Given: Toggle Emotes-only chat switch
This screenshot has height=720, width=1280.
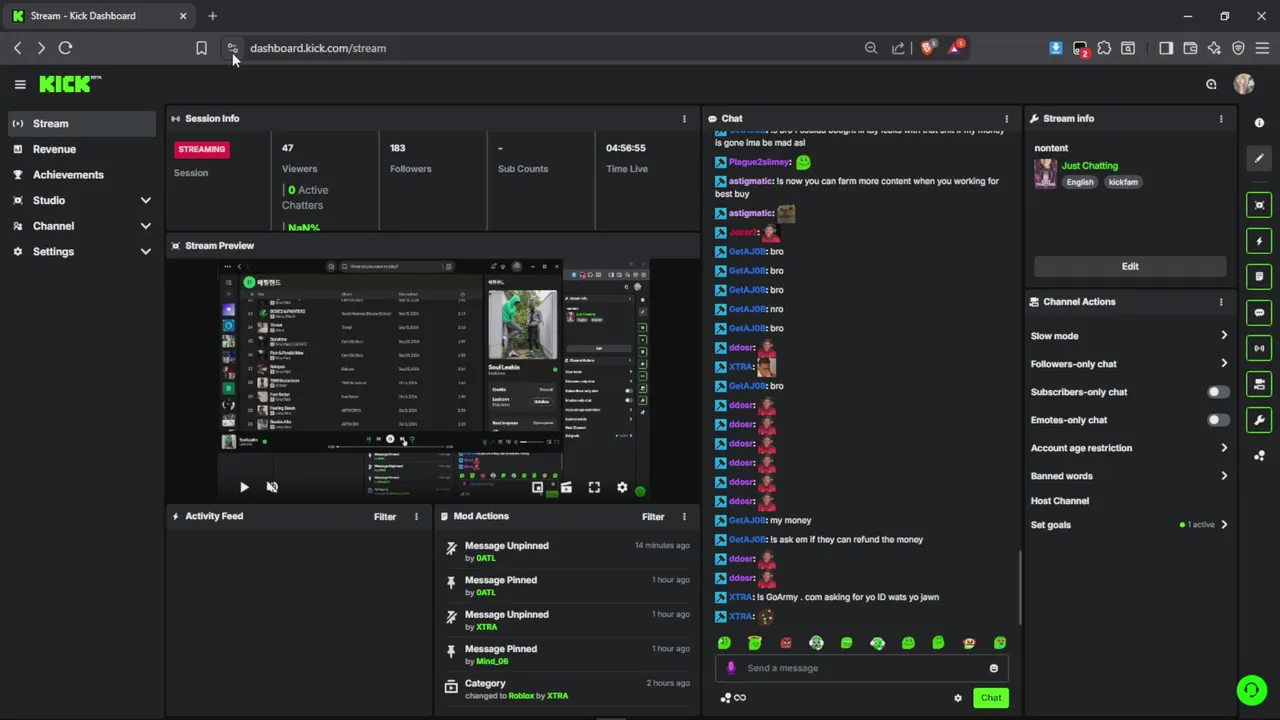Looking at the screenshot, I should (1218, 420).
